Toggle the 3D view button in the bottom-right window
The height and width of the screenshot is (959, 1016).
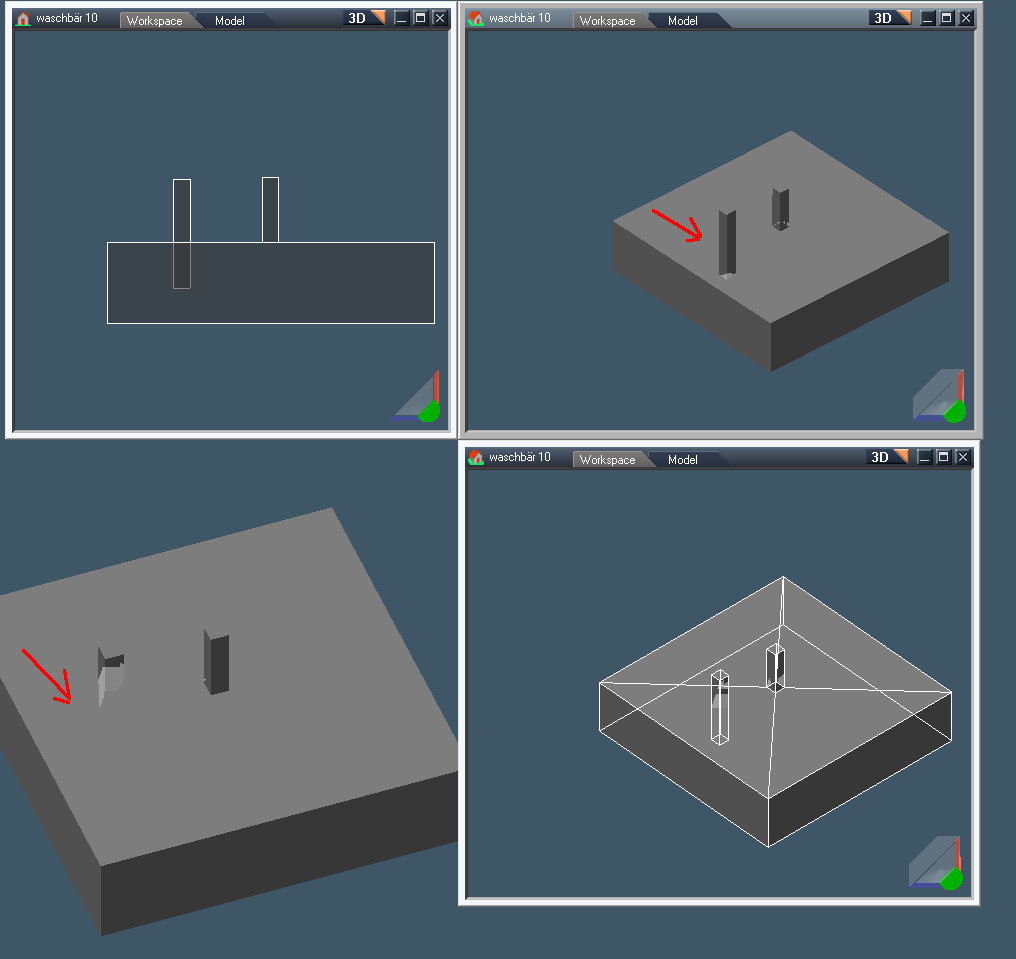click(879, 457)
